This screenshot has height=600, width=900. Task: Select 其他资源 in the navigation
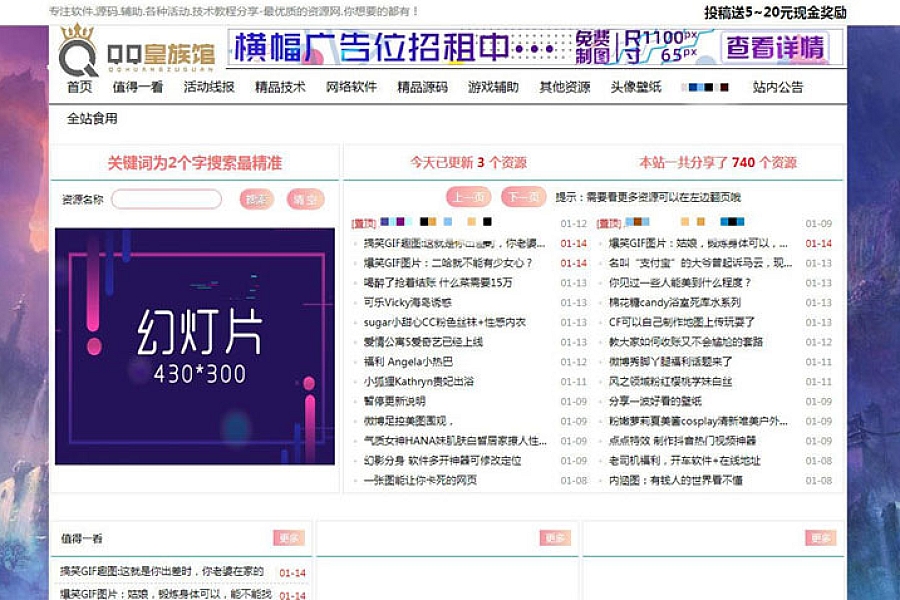click(565, 87)
